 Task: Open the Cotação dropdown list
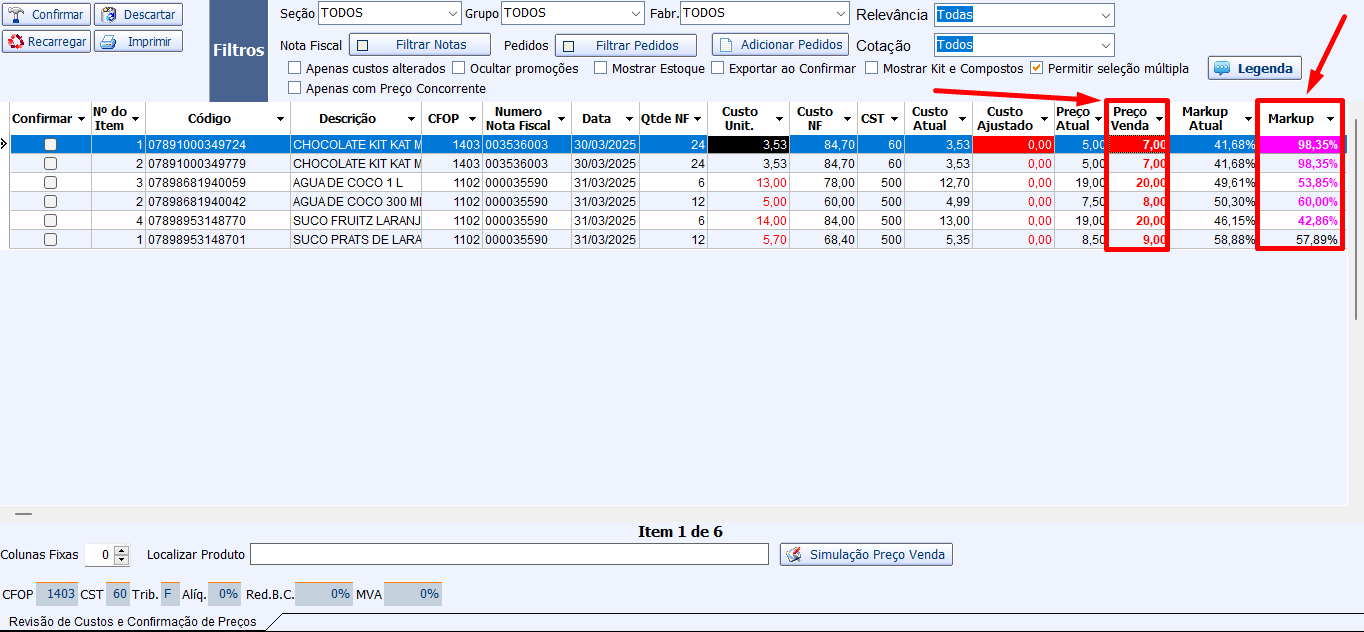1104,45
